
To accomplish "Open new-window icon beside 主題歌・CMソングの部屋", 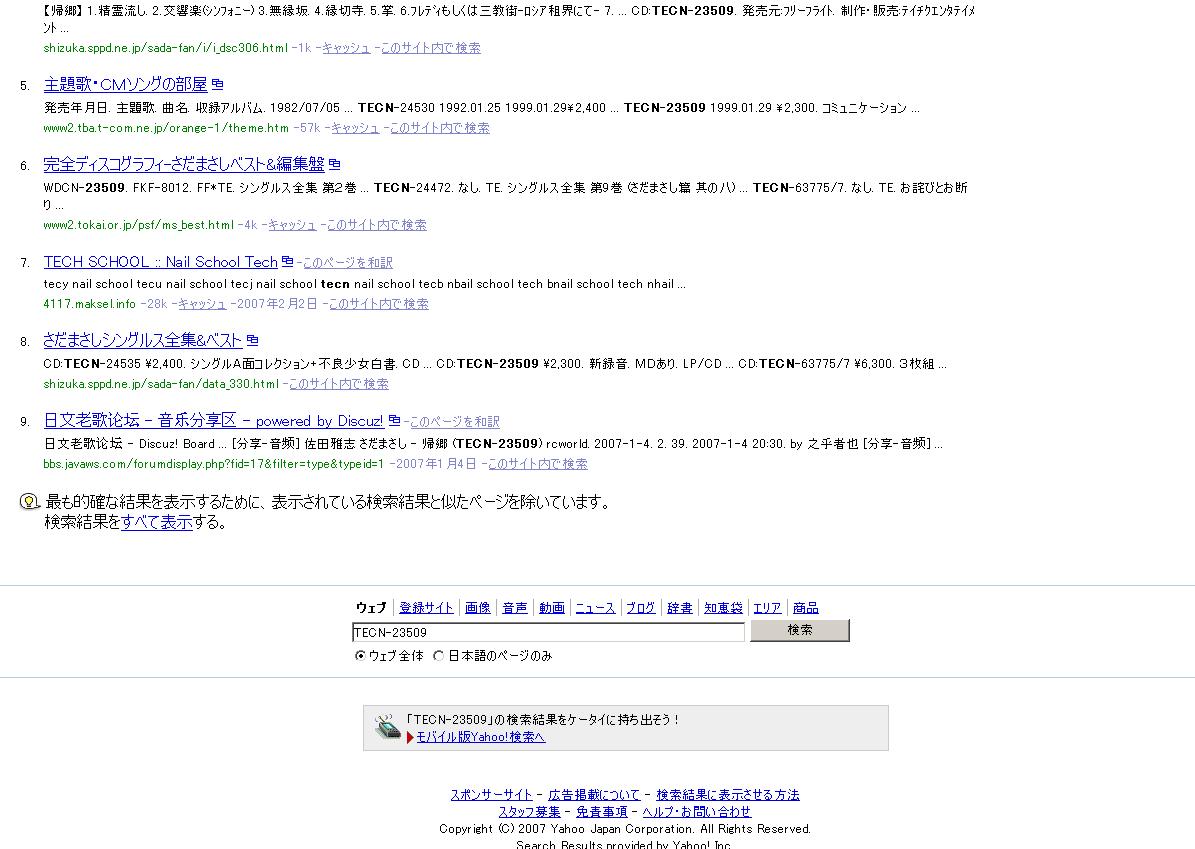I will click(x=217, y=84).
